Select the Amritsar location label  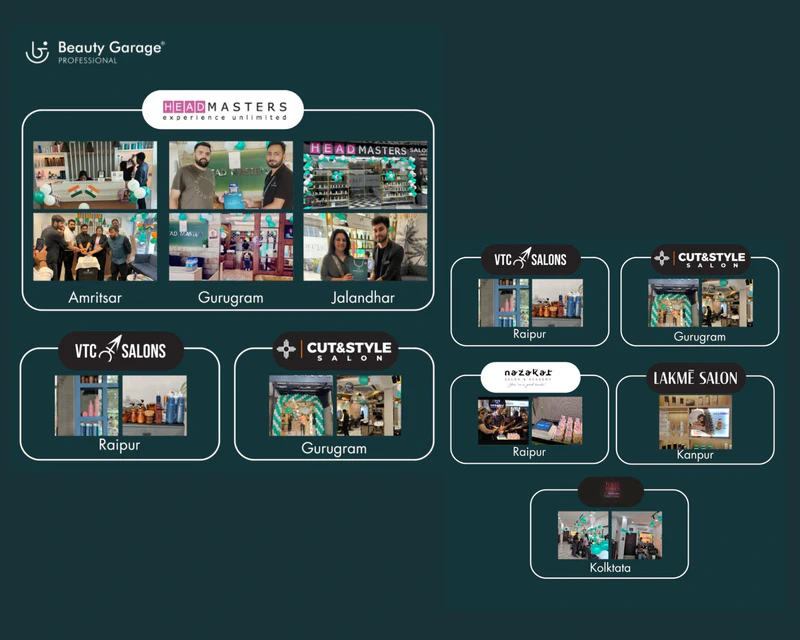coord(95,297)
